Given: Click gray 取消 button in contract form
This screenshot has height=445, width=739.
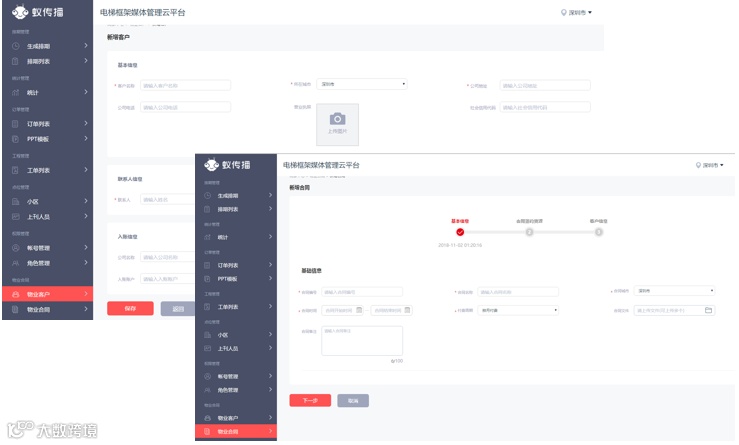Looking at the screenshot, I should tap(353, 401).
